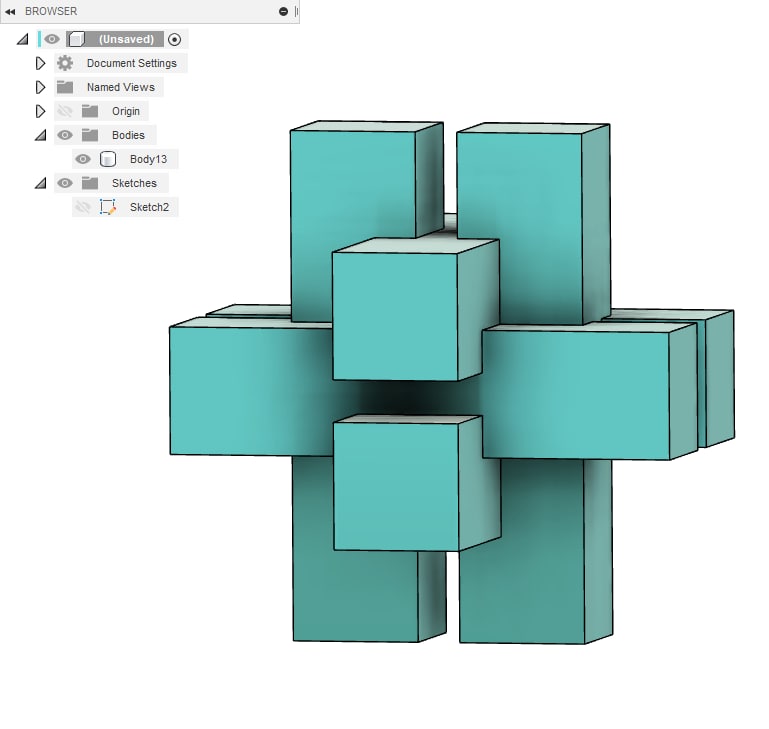Viewport: 769px width, 729px height.
Task: Click the Document Settings gear icon
Action: click(x=65, y=63)
